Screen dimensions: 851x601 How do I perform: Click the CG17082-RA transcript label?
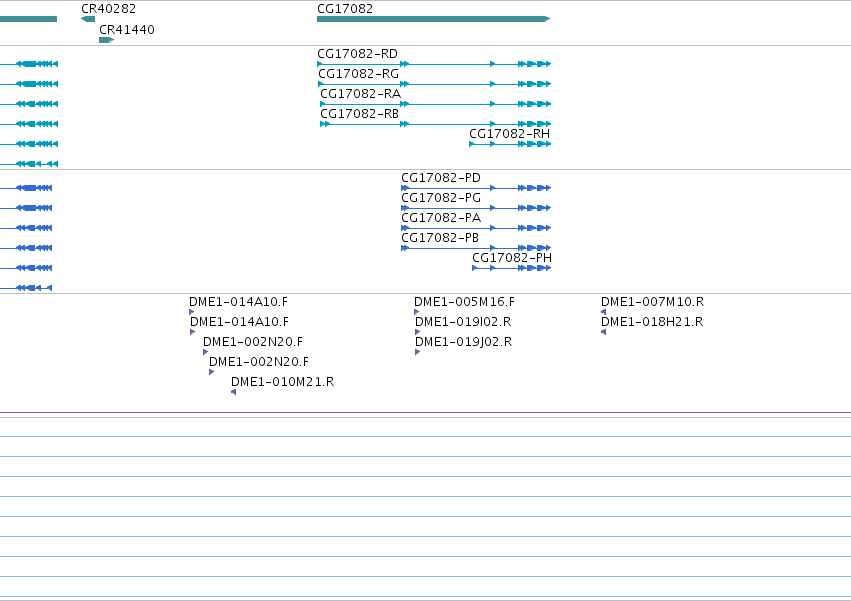pos(360,94)
